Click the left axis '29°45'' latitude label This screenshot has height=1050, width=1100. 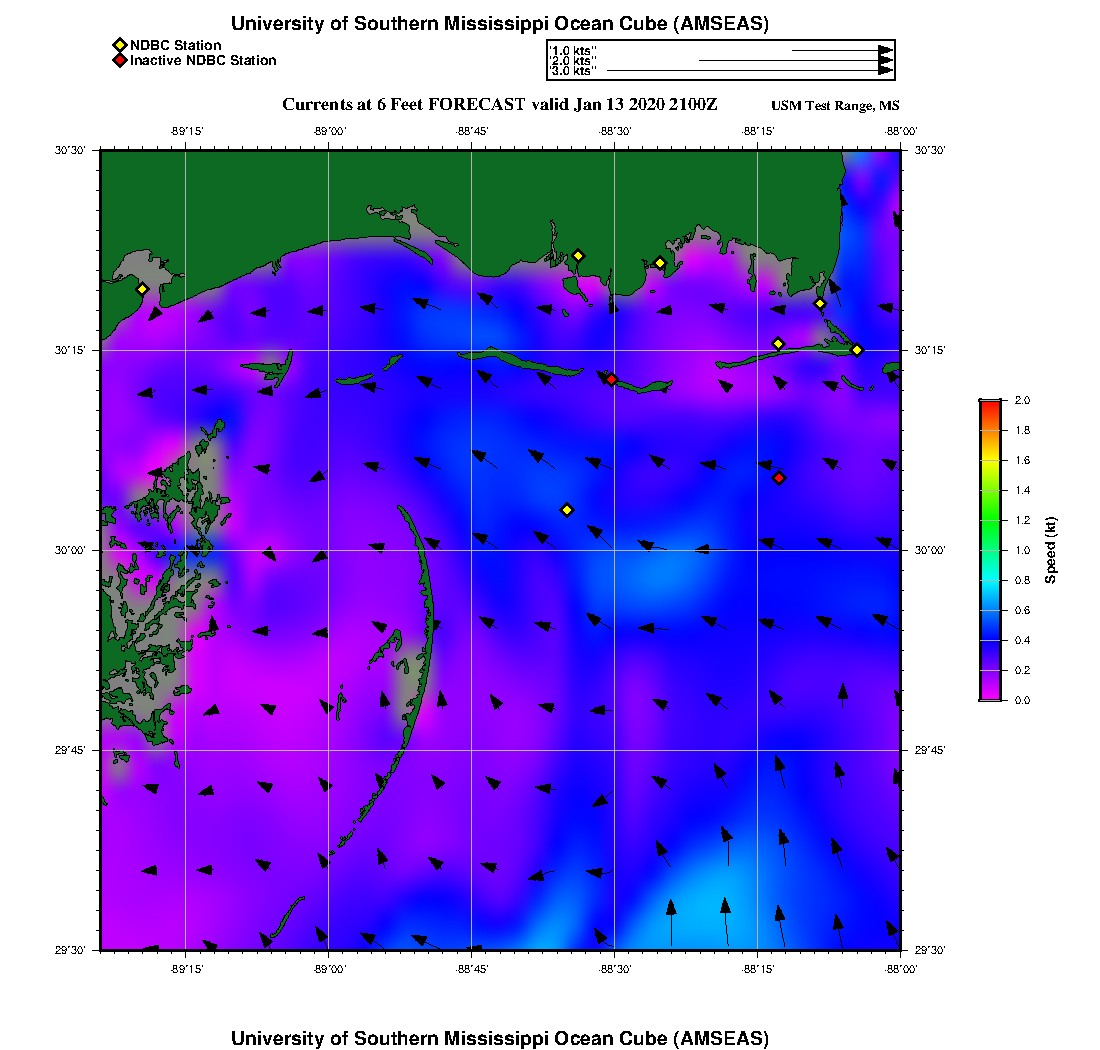click(x=69, y=751)
